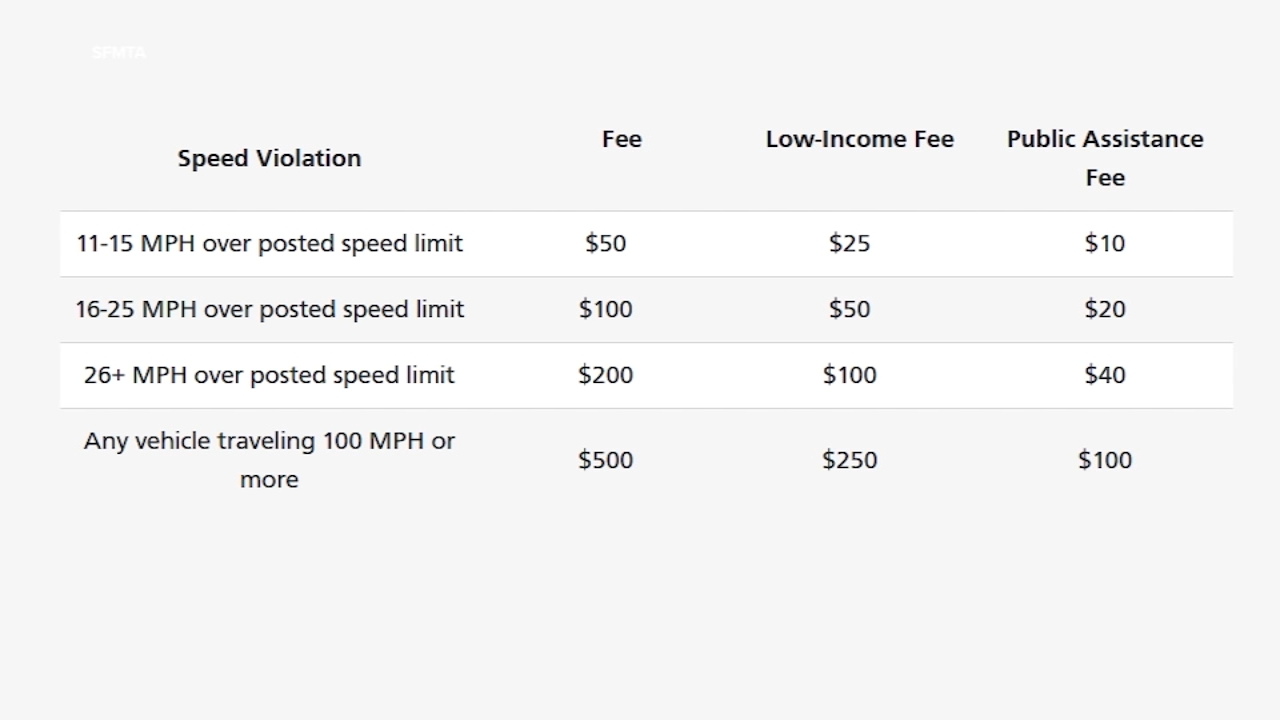The width and height of the screenshot is (1280, 720).
Task: Click the $100 public assistance fee for 100 MPH
Action: point(1105,460)
